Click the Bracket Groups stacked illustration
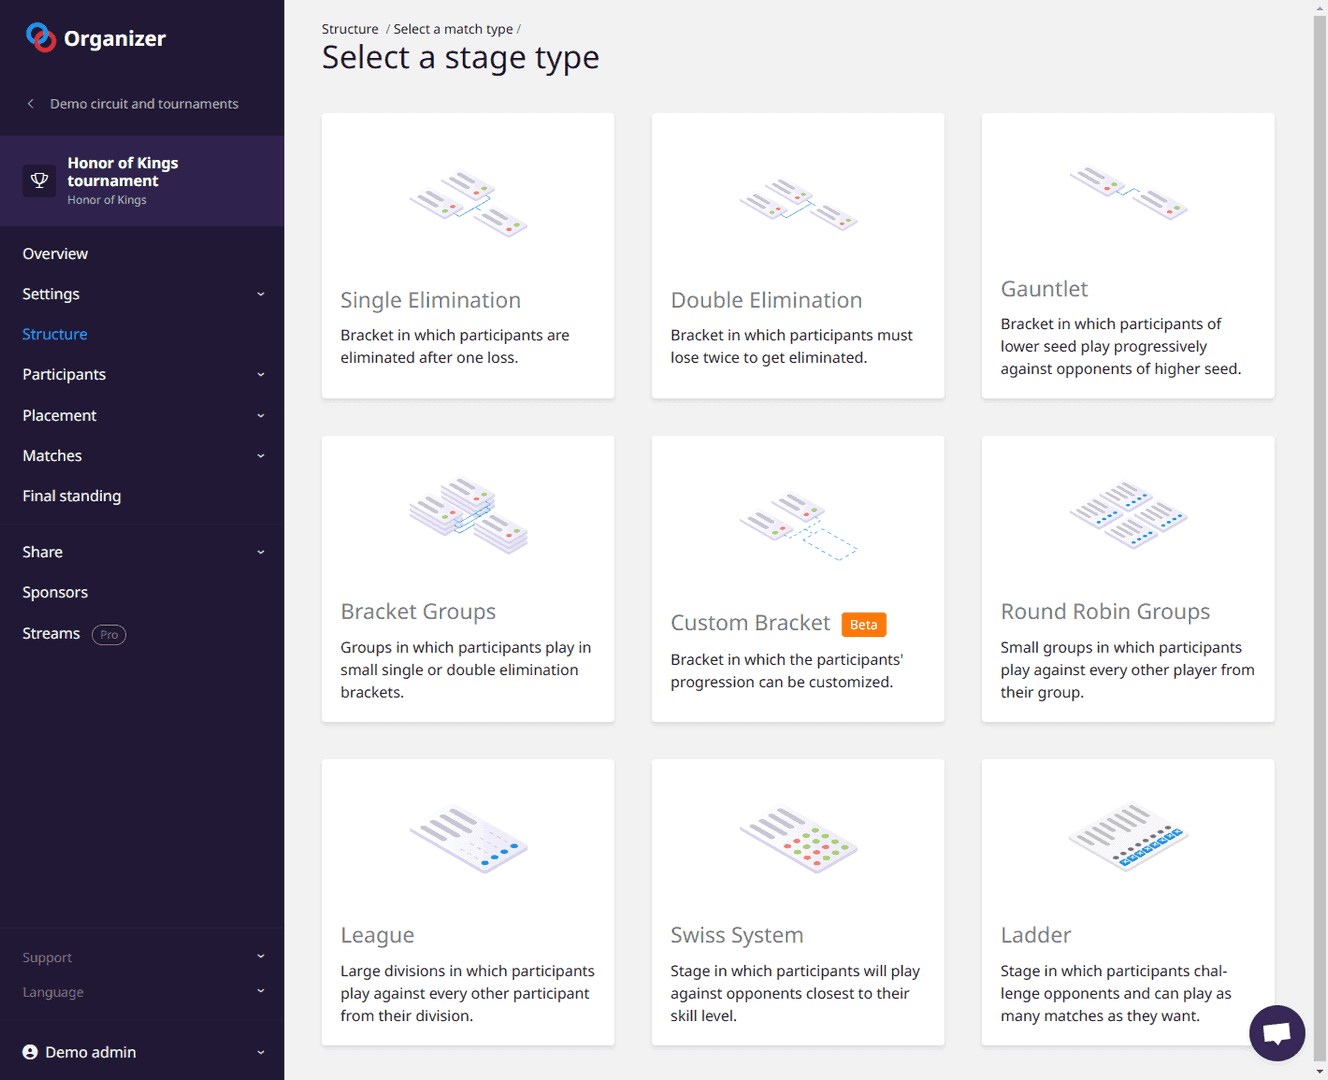Viewport: 1328px width, 1080px height. (x=468, y=515)
